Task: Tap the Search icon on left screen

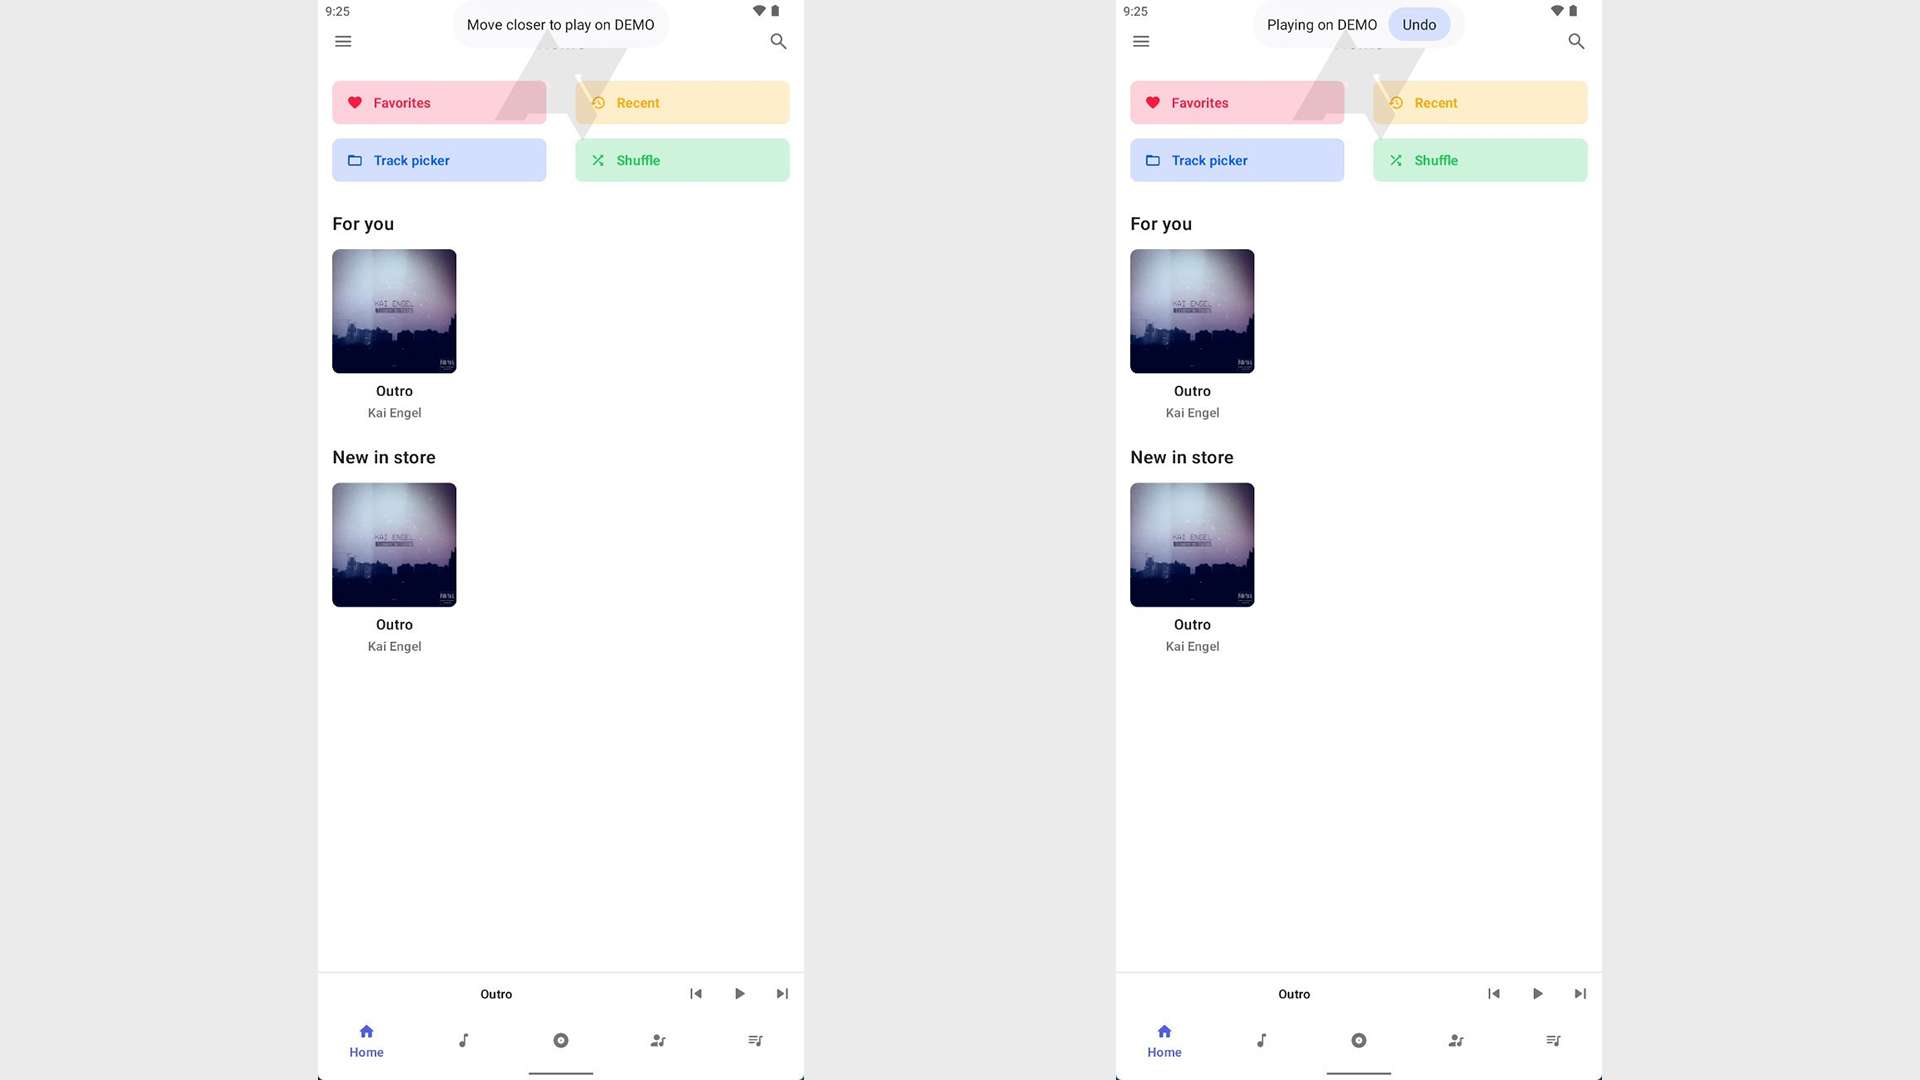Action: (778, 41)
